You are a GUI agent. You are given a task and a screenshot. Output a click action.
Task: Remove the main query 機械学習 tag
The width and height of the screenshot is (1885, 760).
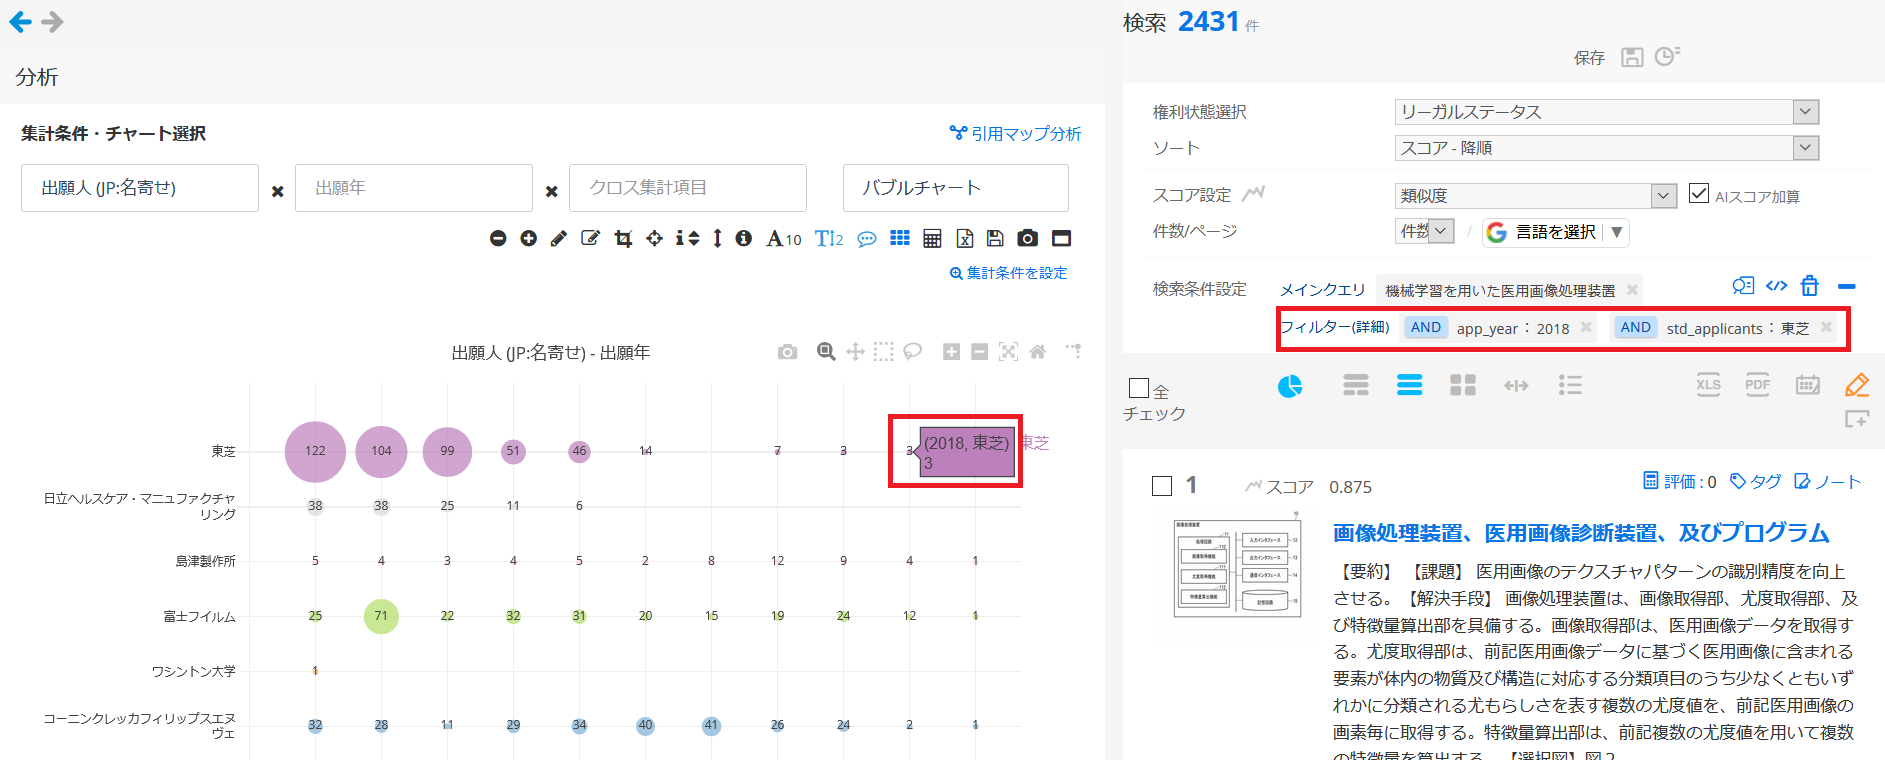[x=1632, y=290]
